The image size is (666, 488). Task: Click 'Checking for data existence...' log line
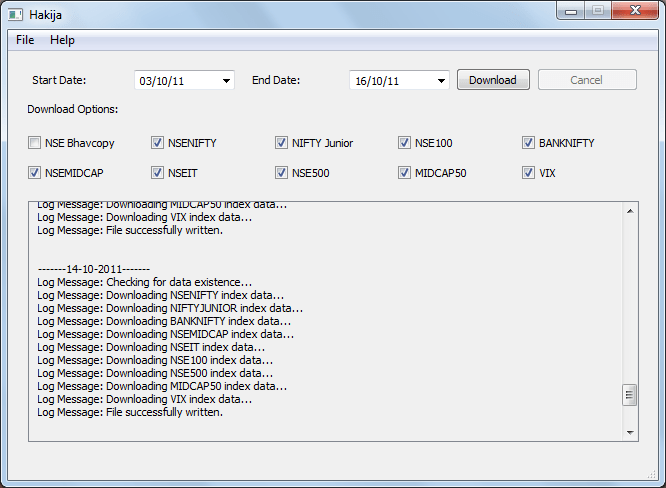(144, 282)
